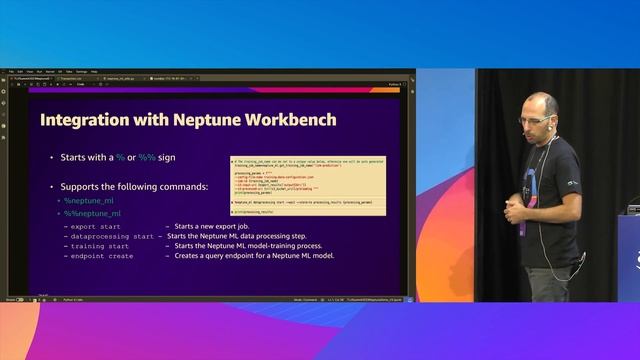Click the training start command text
The image size is (640, 360).
coord(100,246)
